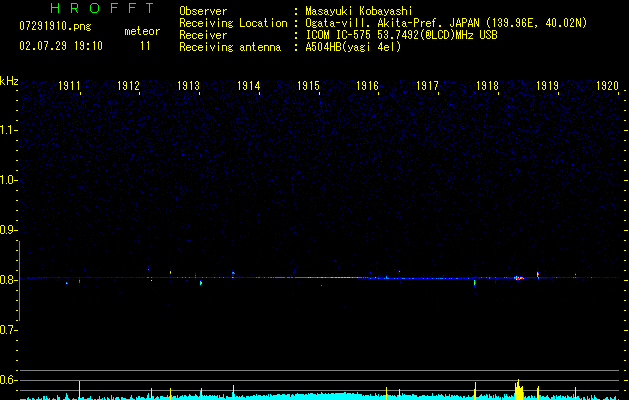Click the 0.6 kHz axis label
The width and height of the screenshot is (629, 400).
[8, 380]
